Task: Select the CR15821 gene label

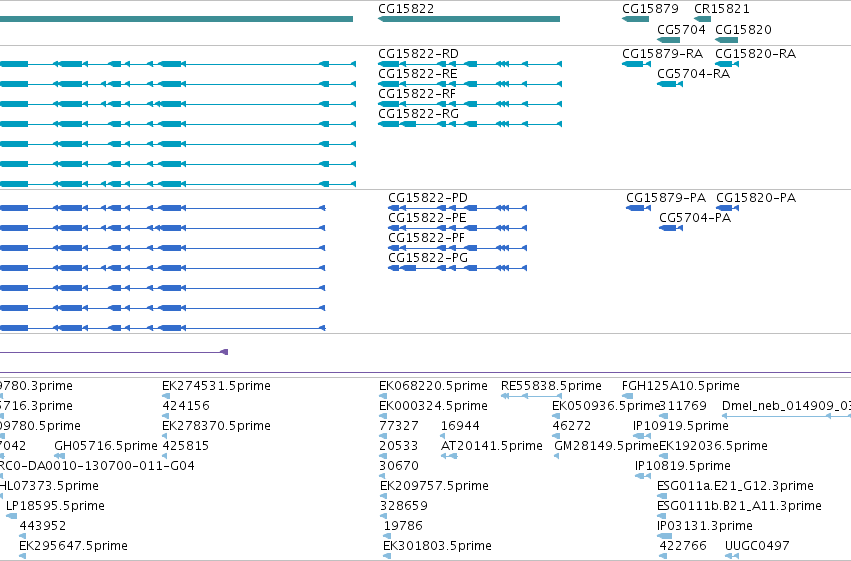Action: 722,9
